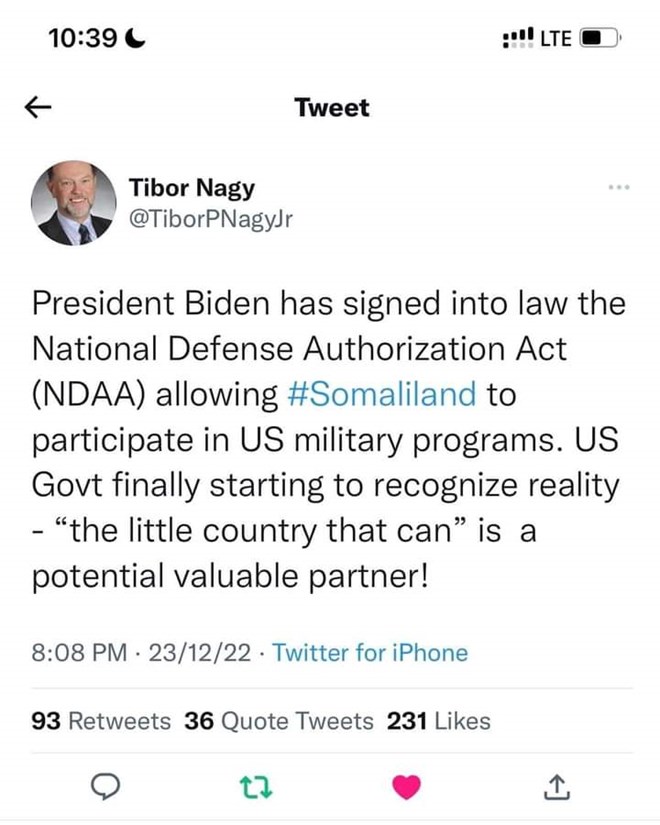The image size is (660, 825).
Task: Click the Twitter for iPhone source link
Action: tap(369, 653)
